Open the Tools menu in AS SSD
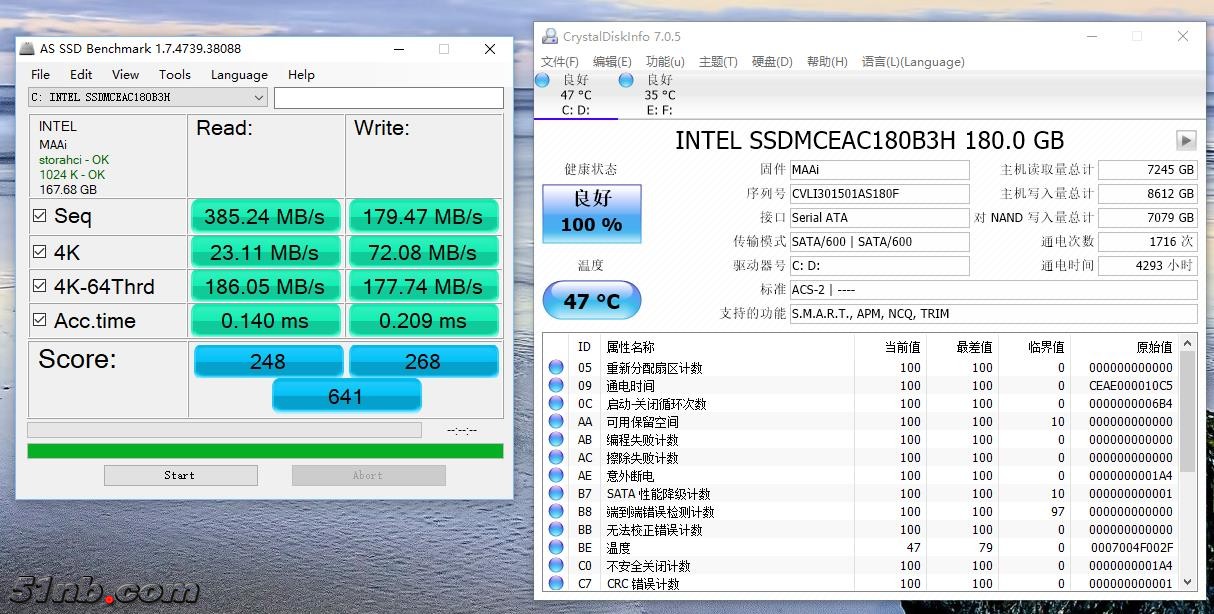This screenshot has height=614, width=1214. click(174, 74)
